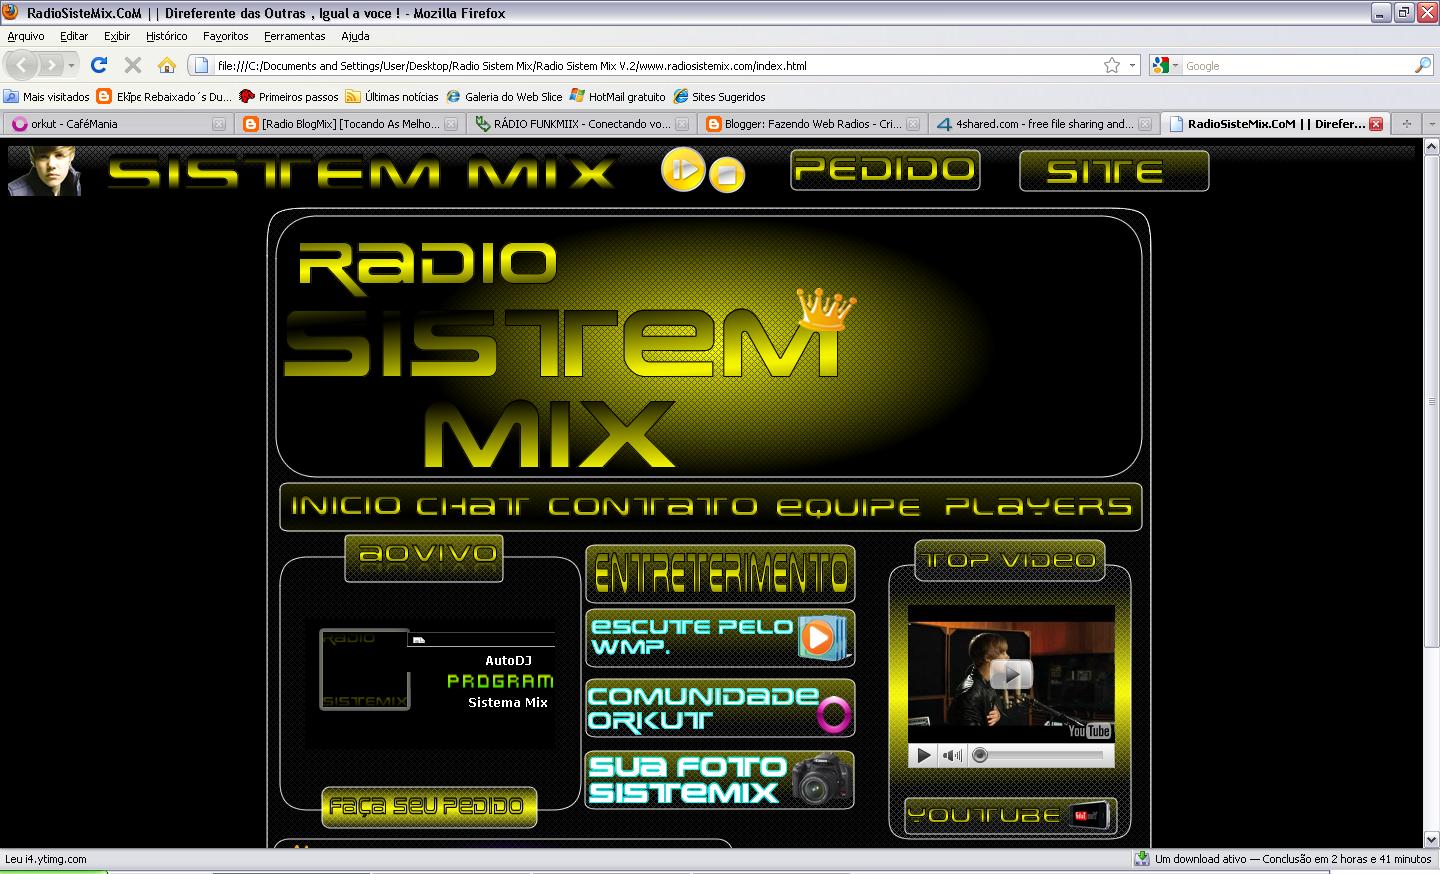Viewport: 1440px width, 874px height.
Task: Click the vertical scrollbar down arrow
Action: [1431, 839]
